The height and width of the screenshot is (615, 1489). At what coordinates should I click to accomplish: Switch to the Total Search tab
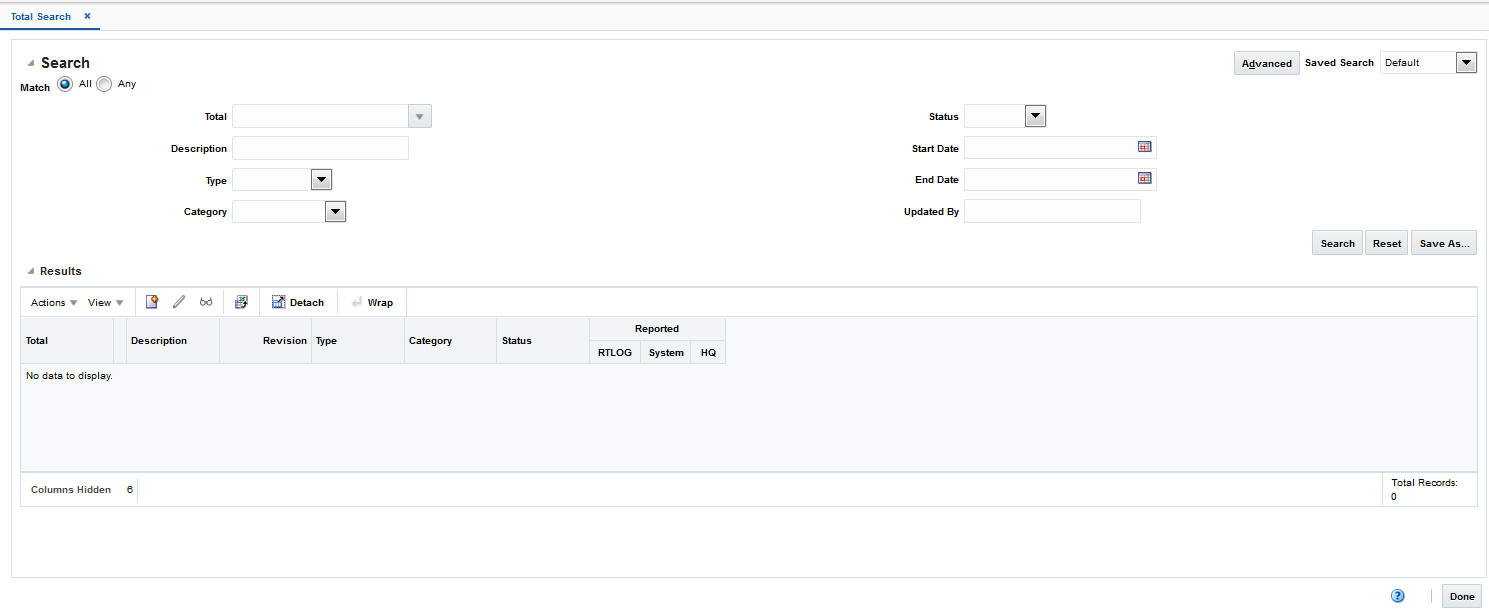coord(40,16)
